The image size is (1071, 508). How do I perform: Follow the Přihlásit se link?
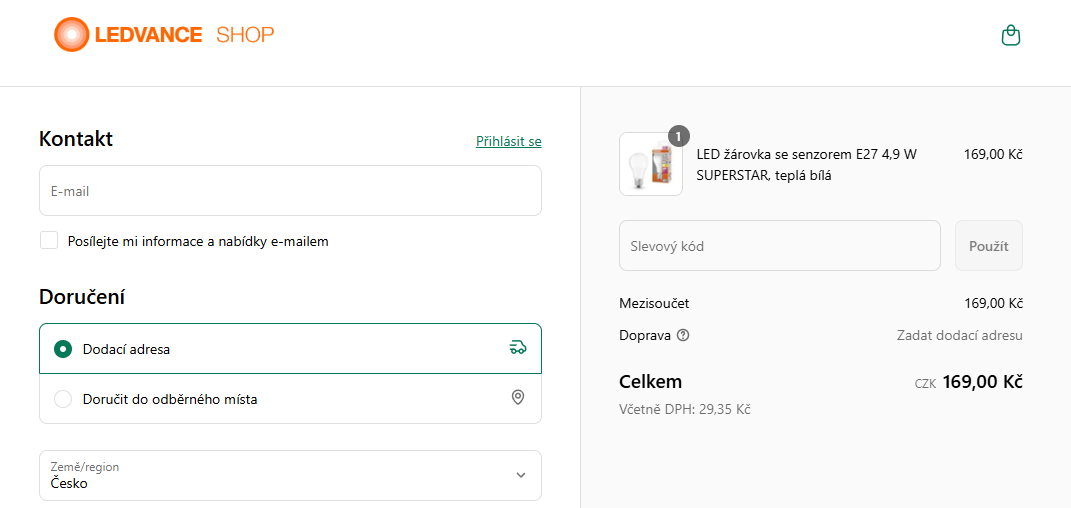click(x=508, y=141)
